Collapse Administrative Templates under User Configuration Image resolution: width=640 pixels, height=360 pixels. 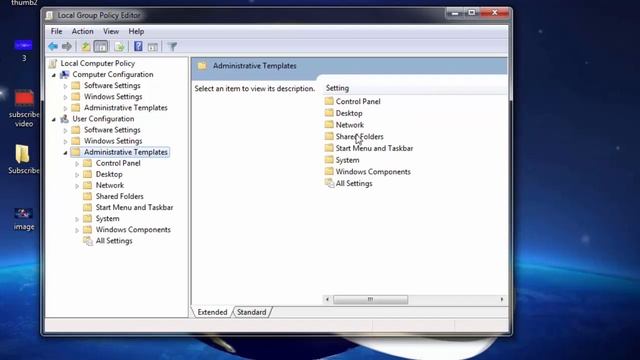pos(65,153)
